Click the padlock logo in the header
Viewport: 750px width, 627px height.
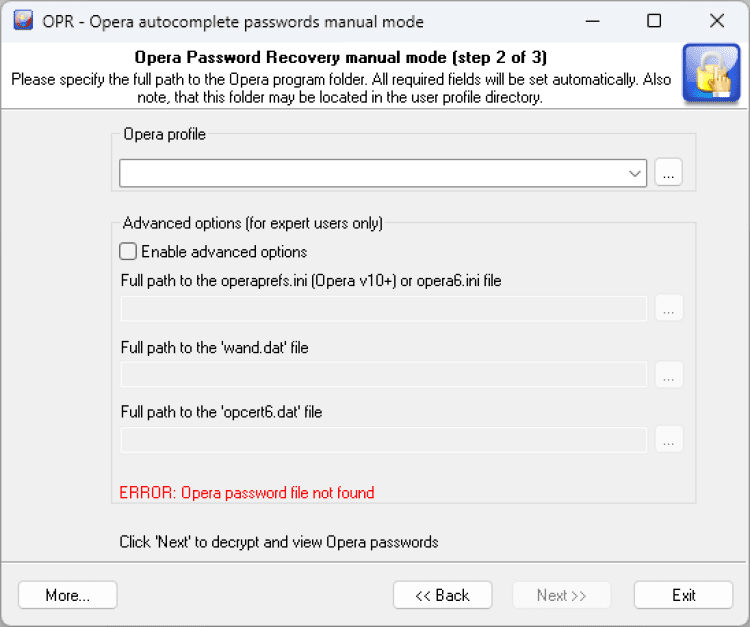point(710,73)
